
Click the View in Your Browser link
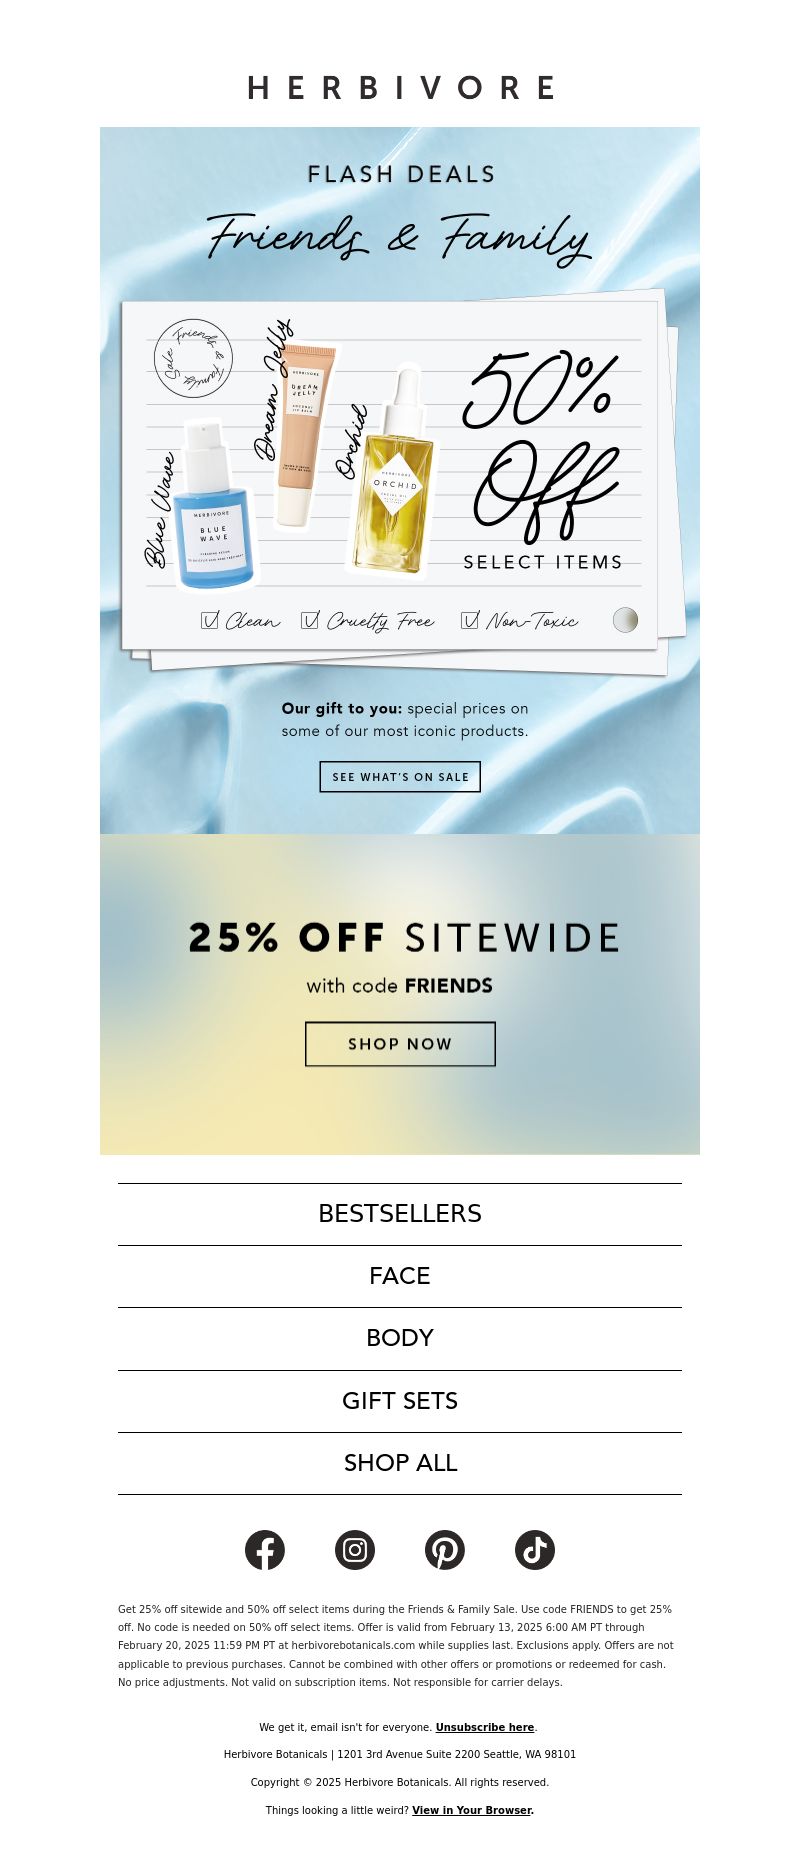coord(471,1810)
